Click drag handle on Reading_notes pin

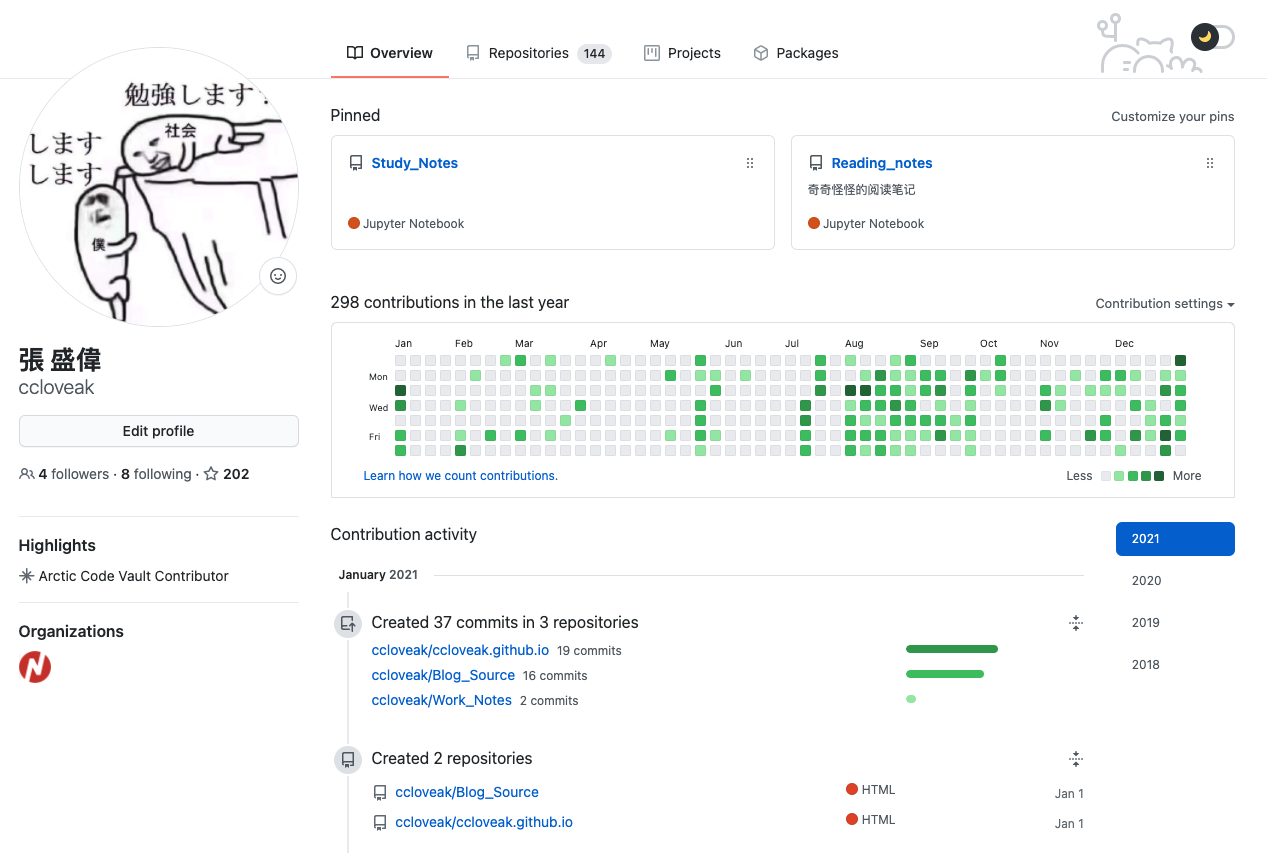[1209, 163]
